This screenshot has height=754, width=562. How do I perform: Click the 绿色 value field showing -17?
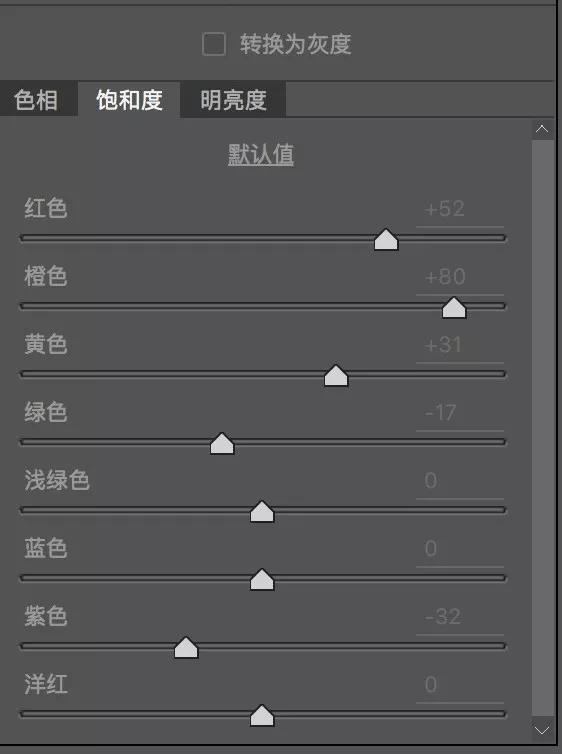pos(460,414)
